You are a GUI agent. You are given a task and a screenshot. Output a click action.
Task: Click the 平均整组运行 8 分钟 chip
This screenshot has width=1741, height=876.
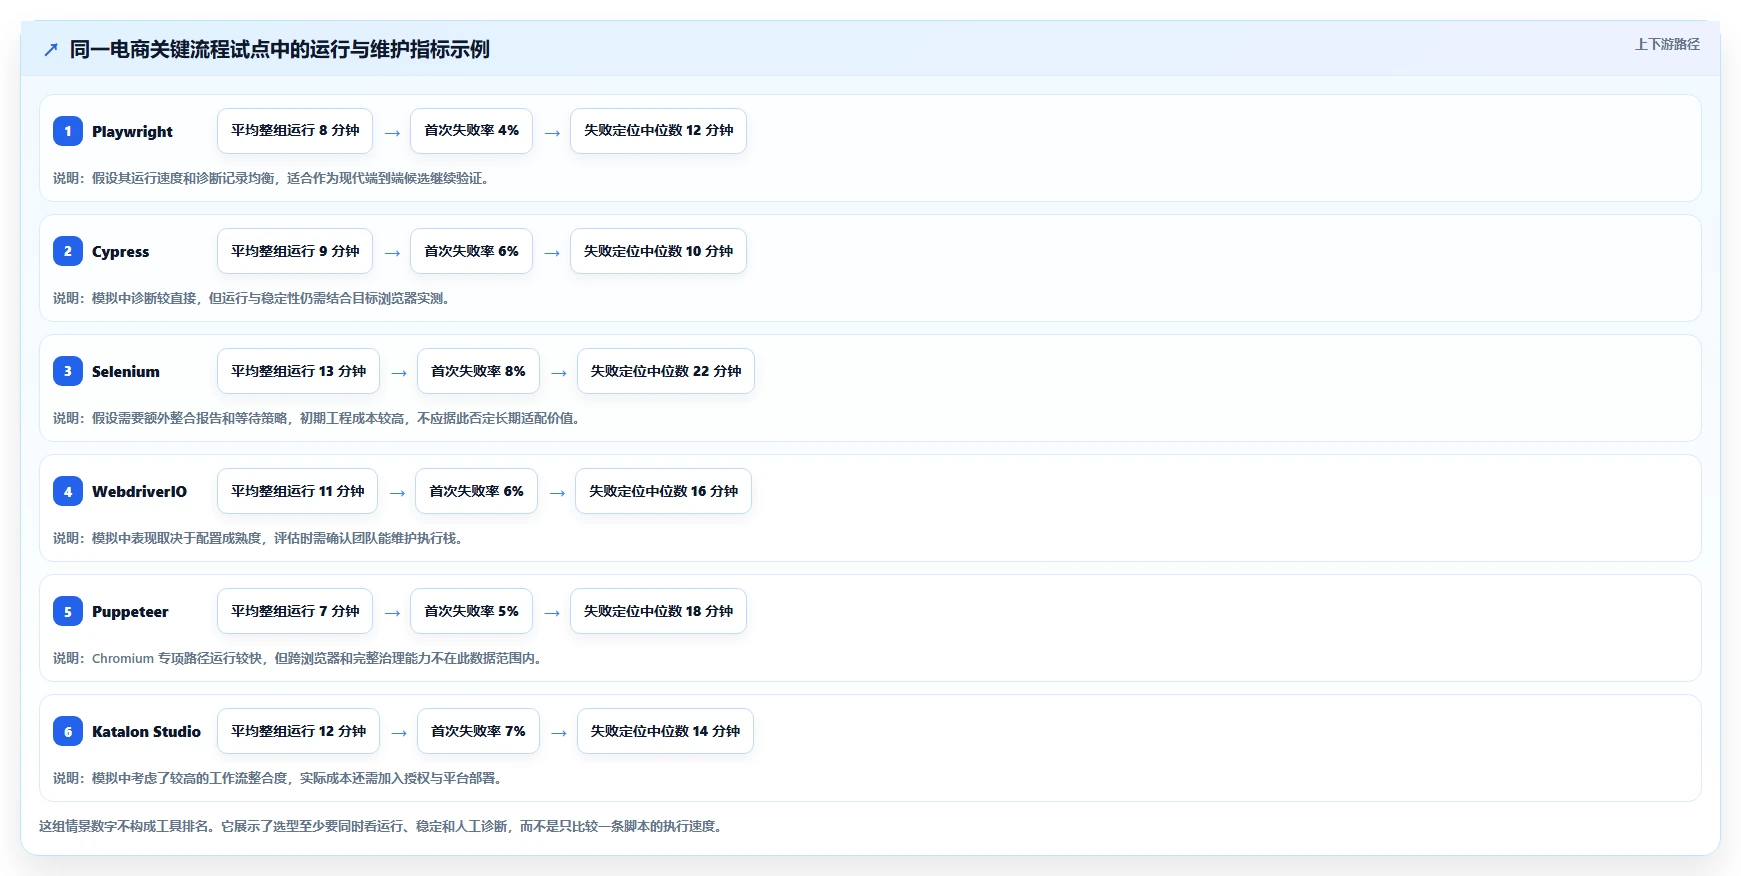(295, 131)
